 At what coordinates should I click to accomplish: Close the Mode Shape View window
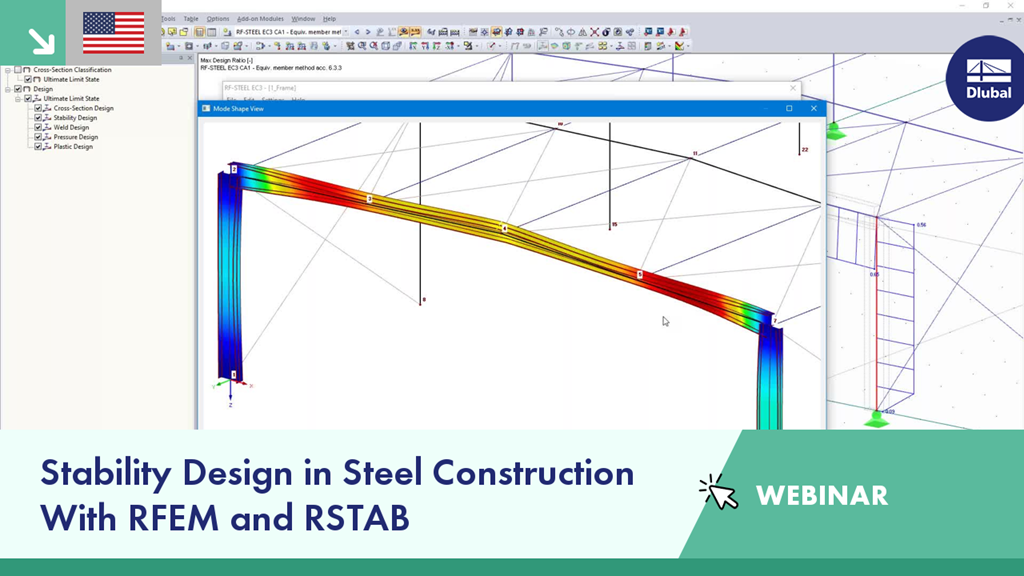click(x=814, y=108)
